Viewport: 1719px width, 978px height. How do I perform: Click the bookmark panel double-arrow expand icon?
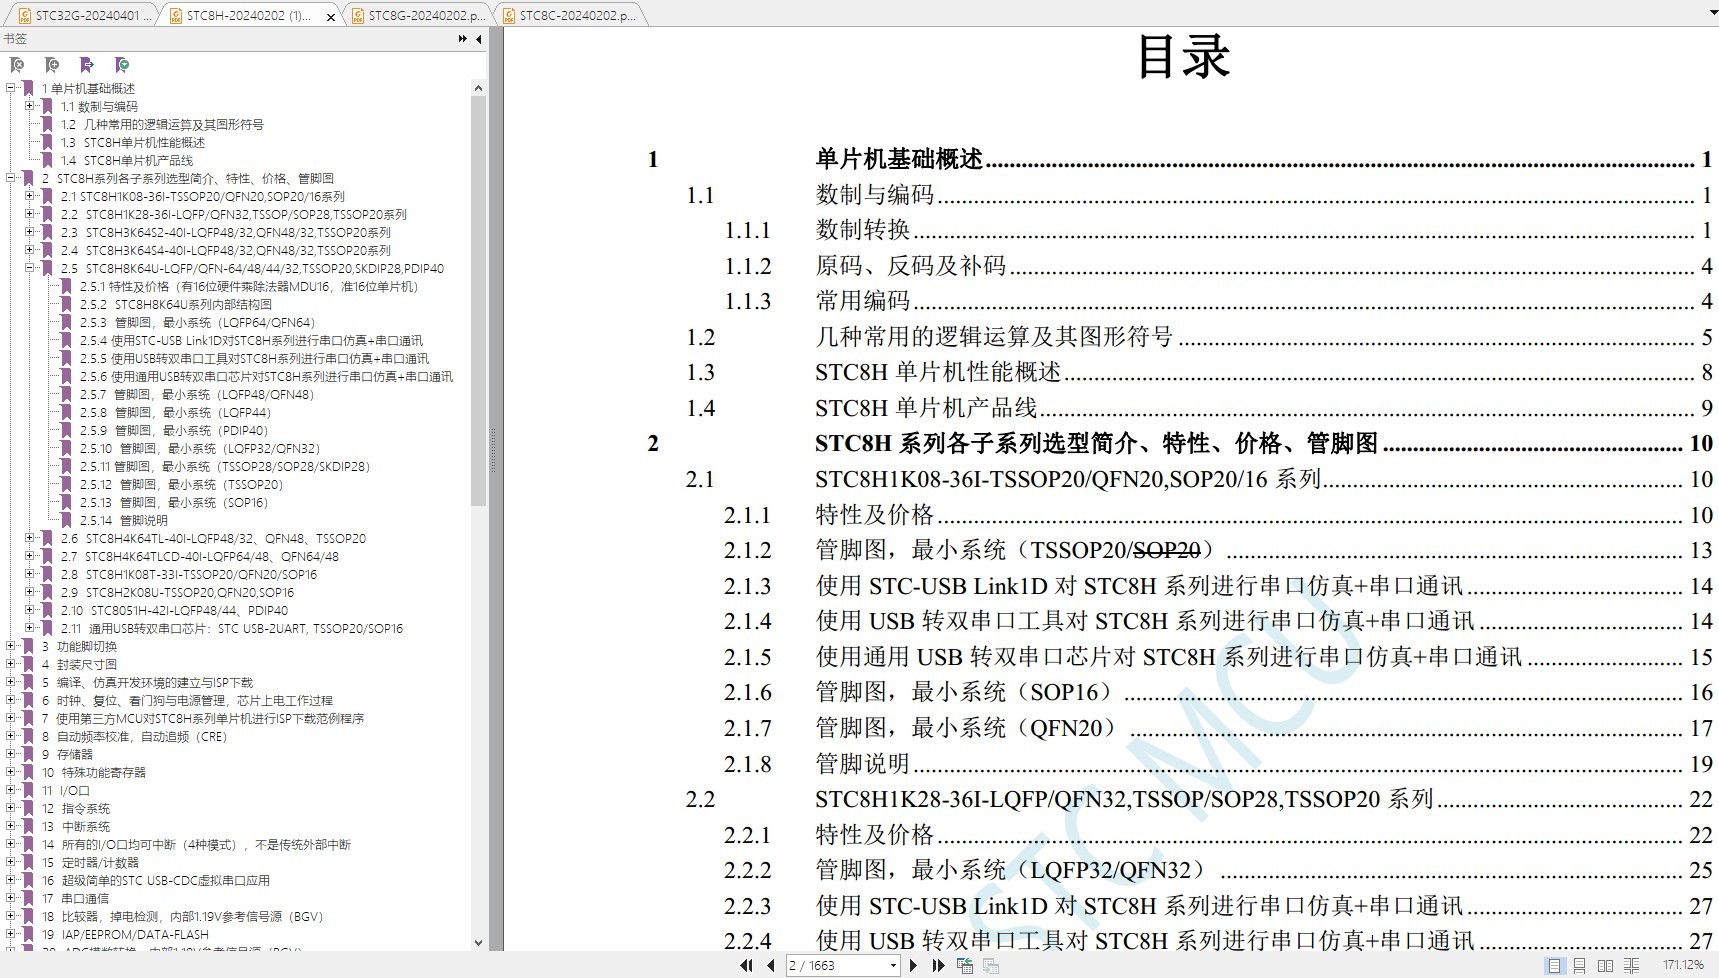pyautogui.click(x=463, y=39)
